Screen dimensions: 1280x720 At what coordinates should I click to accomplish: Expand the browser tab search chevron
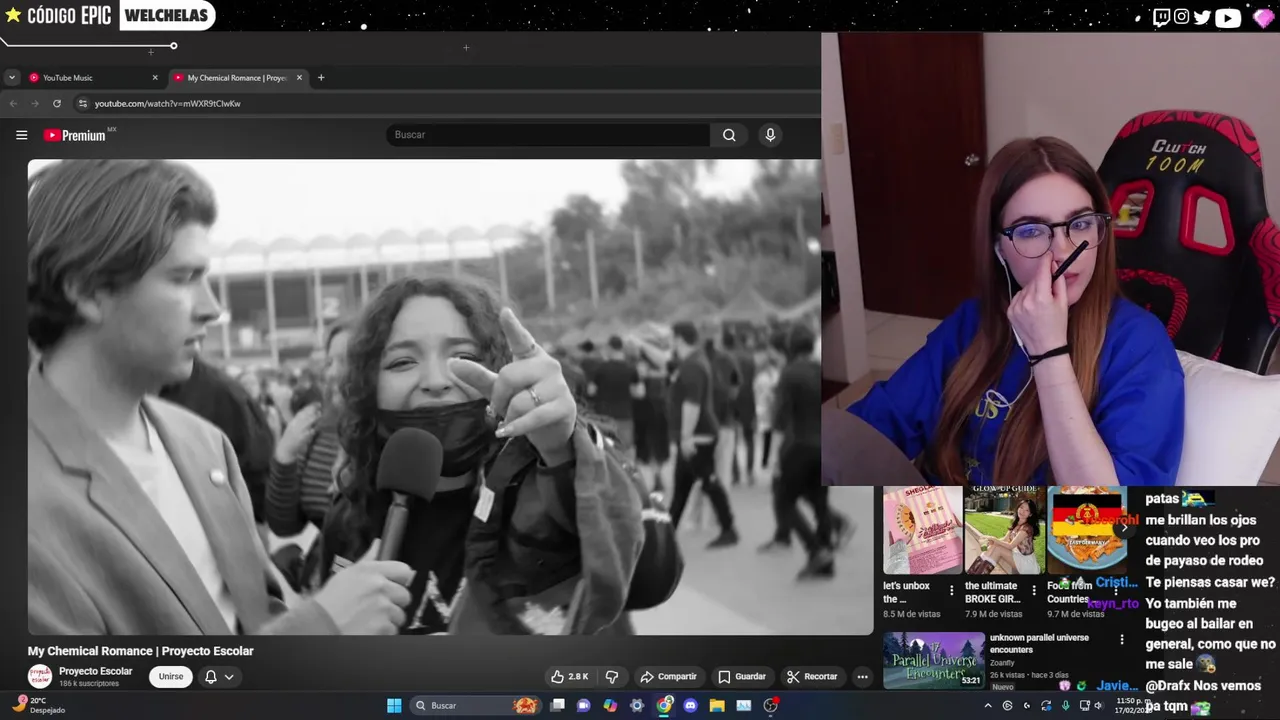click(12, 78)
